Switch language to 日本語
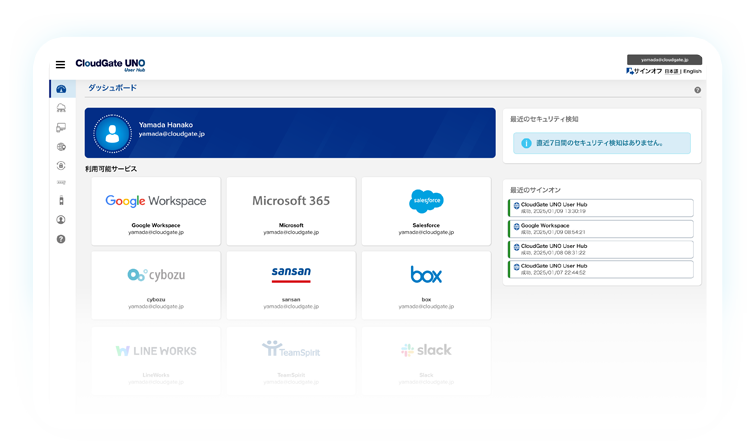 pos(671,71)
